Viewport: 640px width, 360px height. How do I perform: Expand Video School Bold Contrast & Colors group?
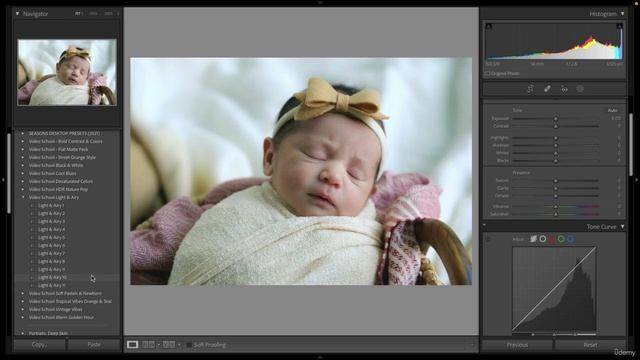(23, 141)
